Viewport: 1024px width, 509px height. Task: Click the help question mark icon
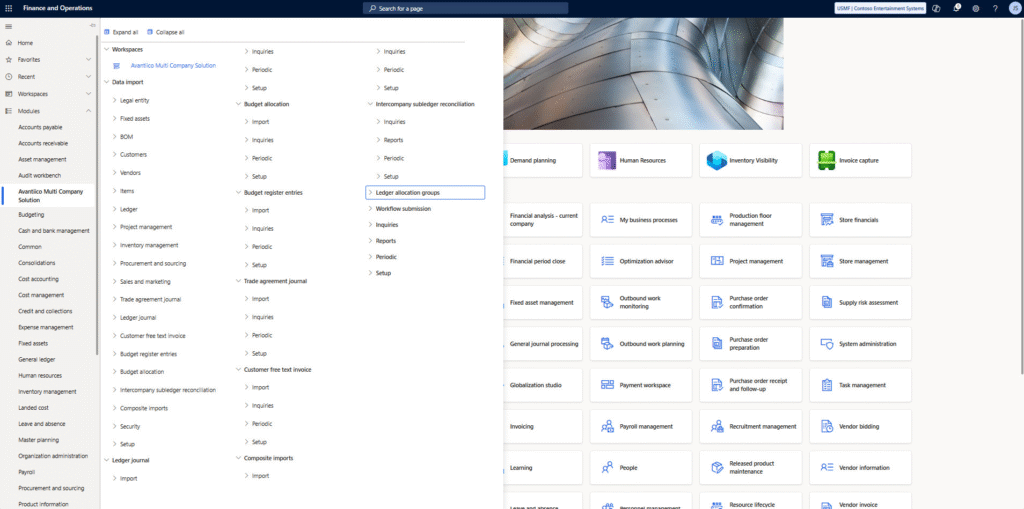(995, 8)
